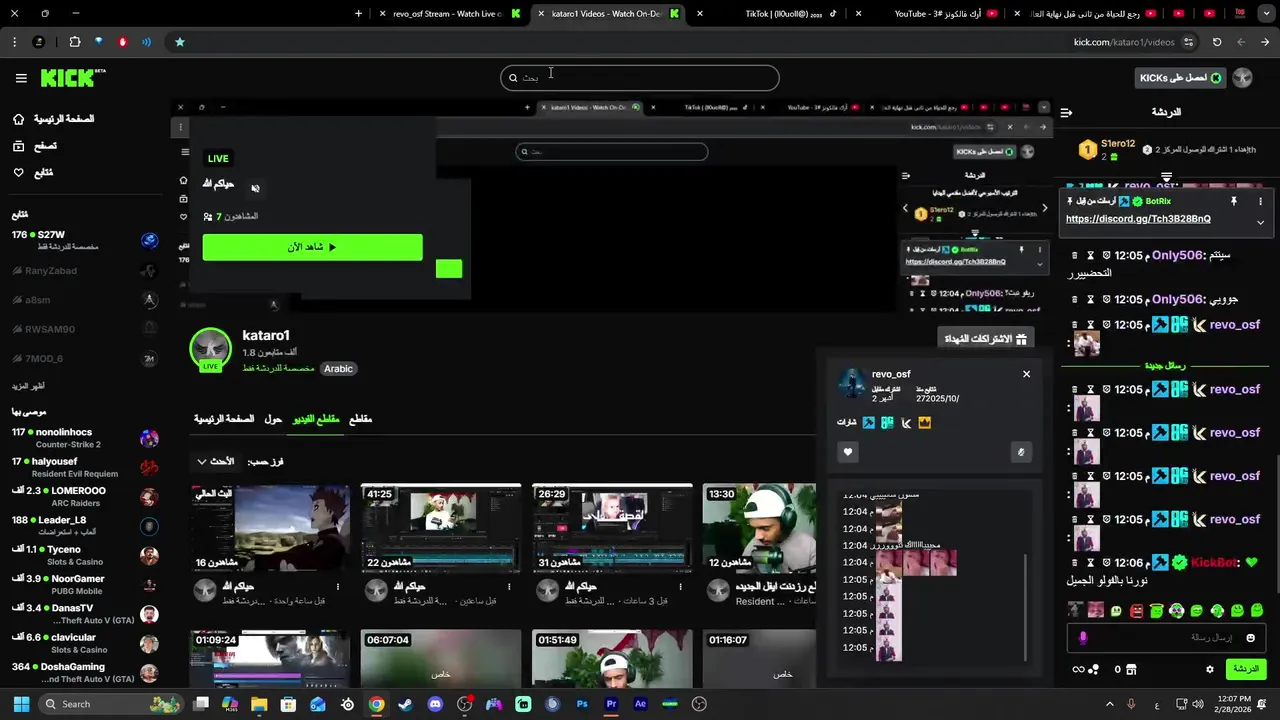Image resolution: width=1280 pixels, height=720 pixels.
Task: Open options menu for the live video card
Action: point(338,587)
